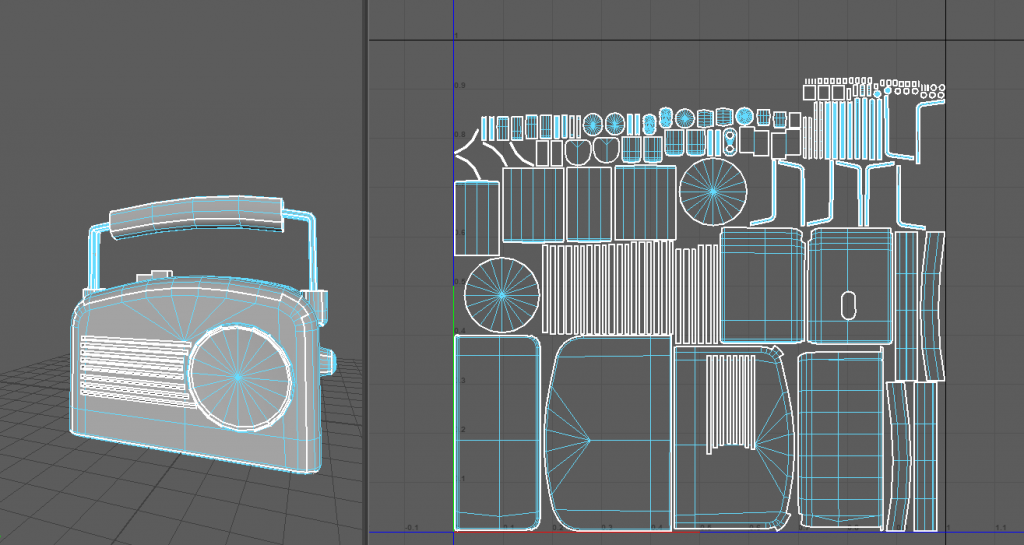Select the rounded UV shell left of slot shell

click(x=761, y=285)
